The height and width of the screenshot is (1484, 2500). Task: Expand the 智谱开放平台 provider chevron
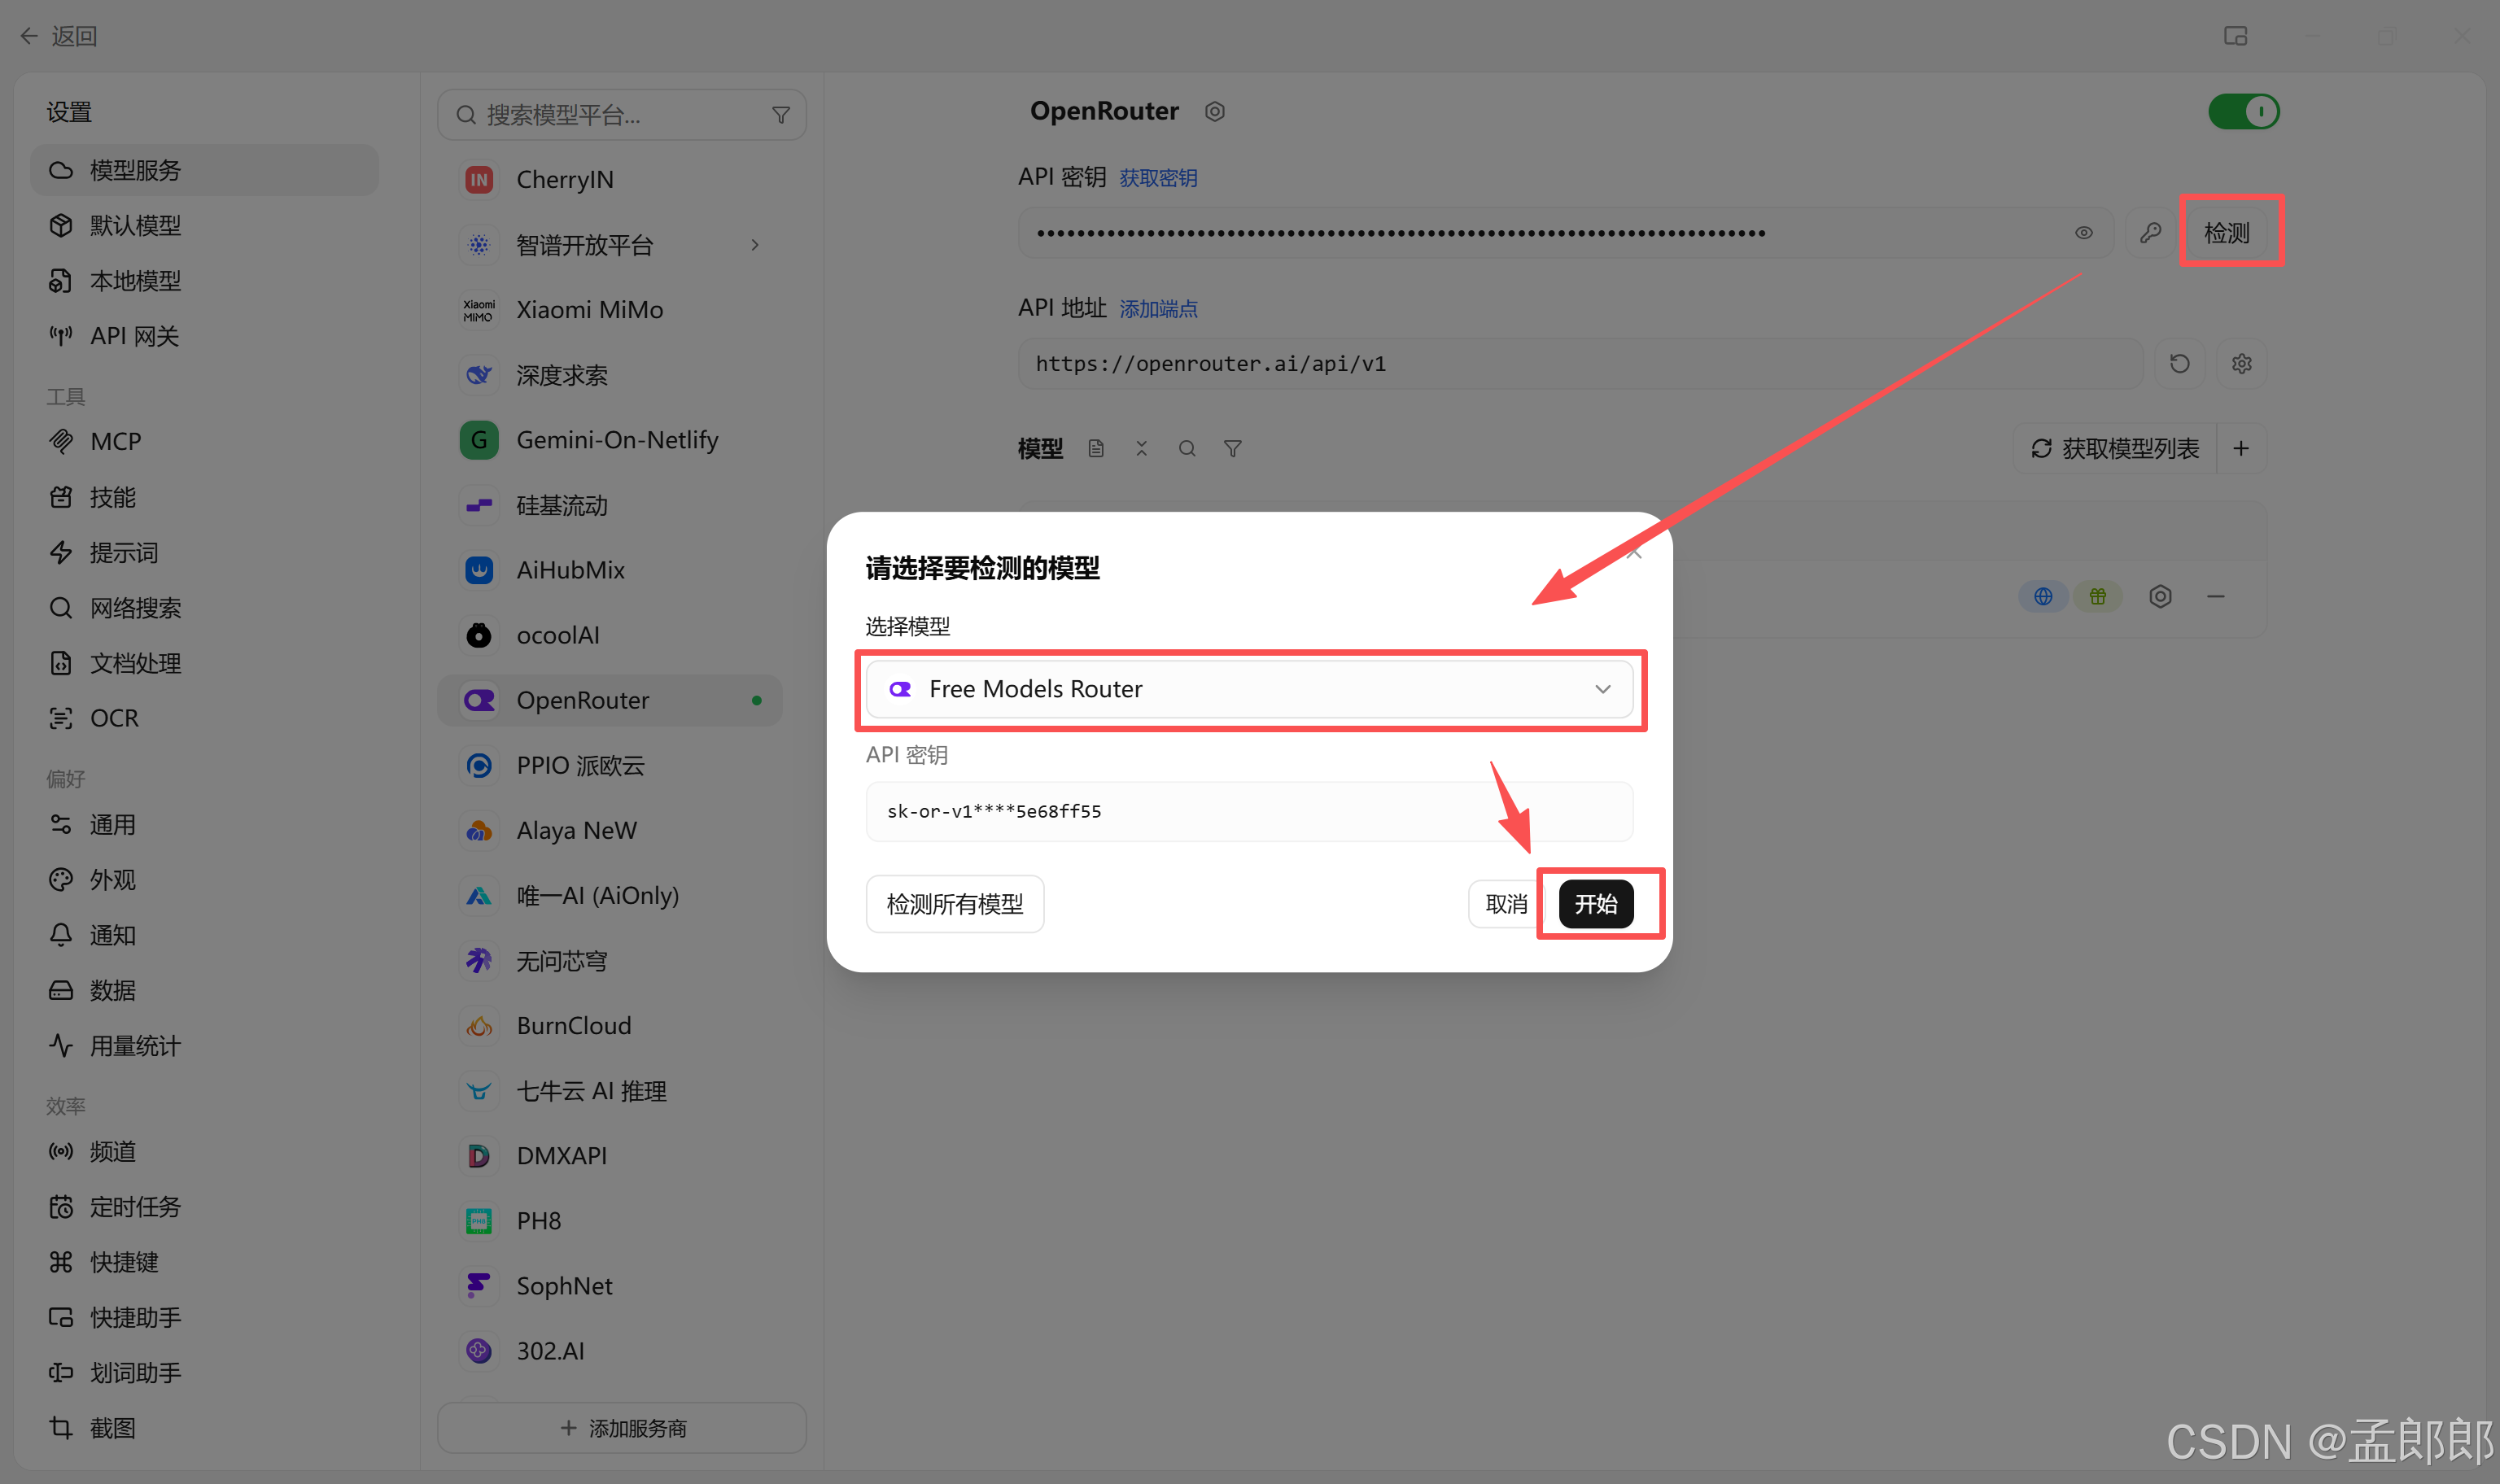point(755,245)
